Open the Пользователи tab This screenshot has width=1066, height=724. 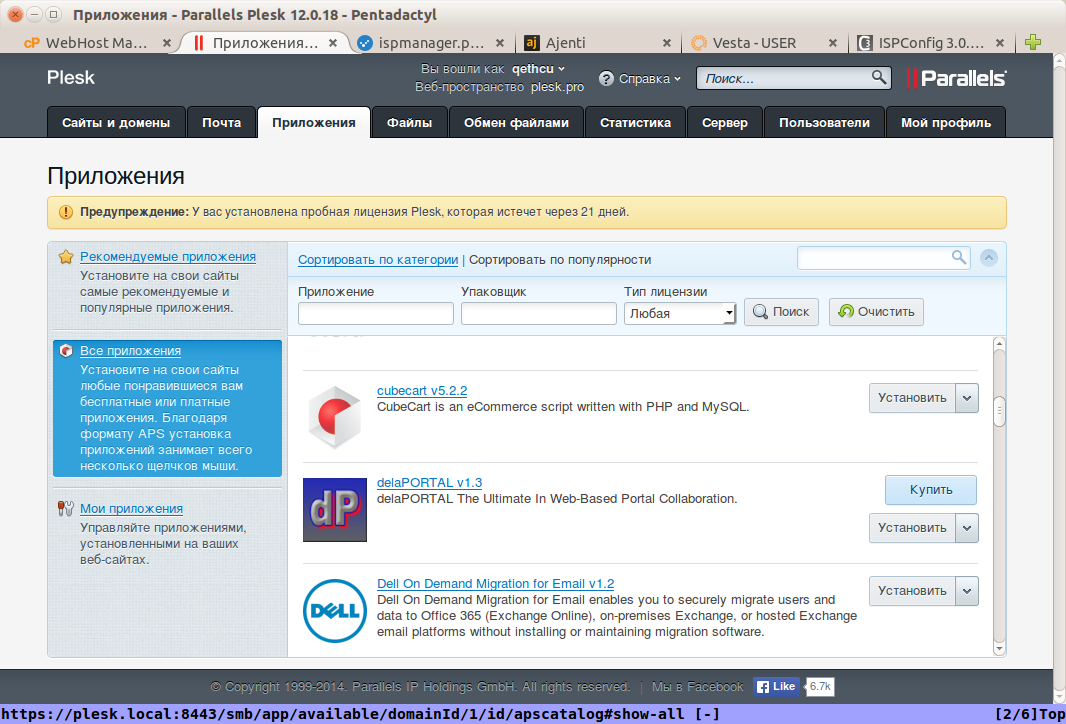(824, 122)
